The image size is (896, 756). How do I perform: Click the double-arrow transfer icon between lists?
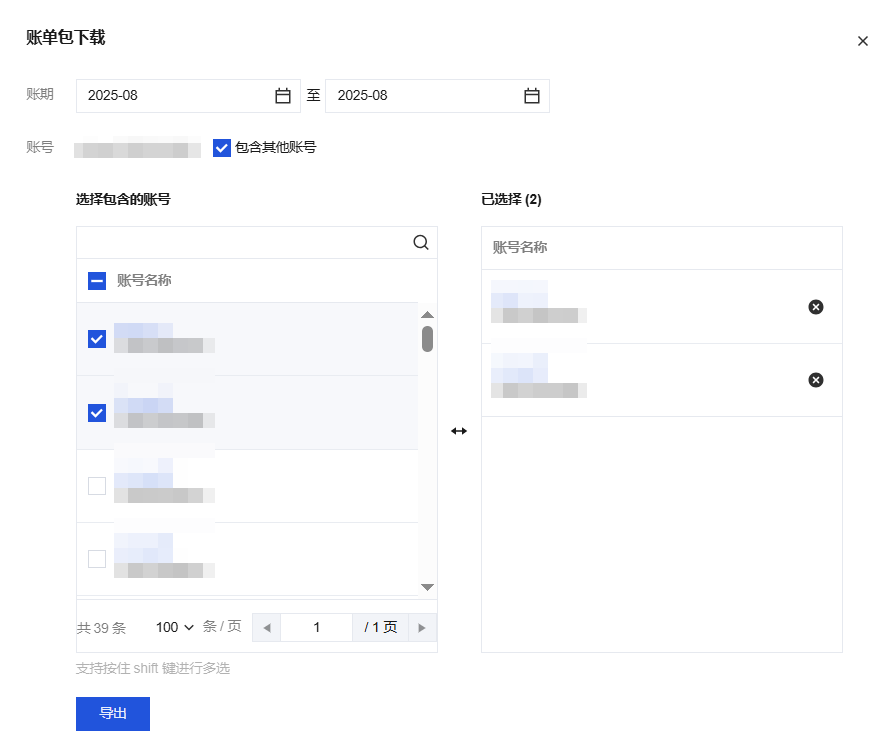pos(459,431)
